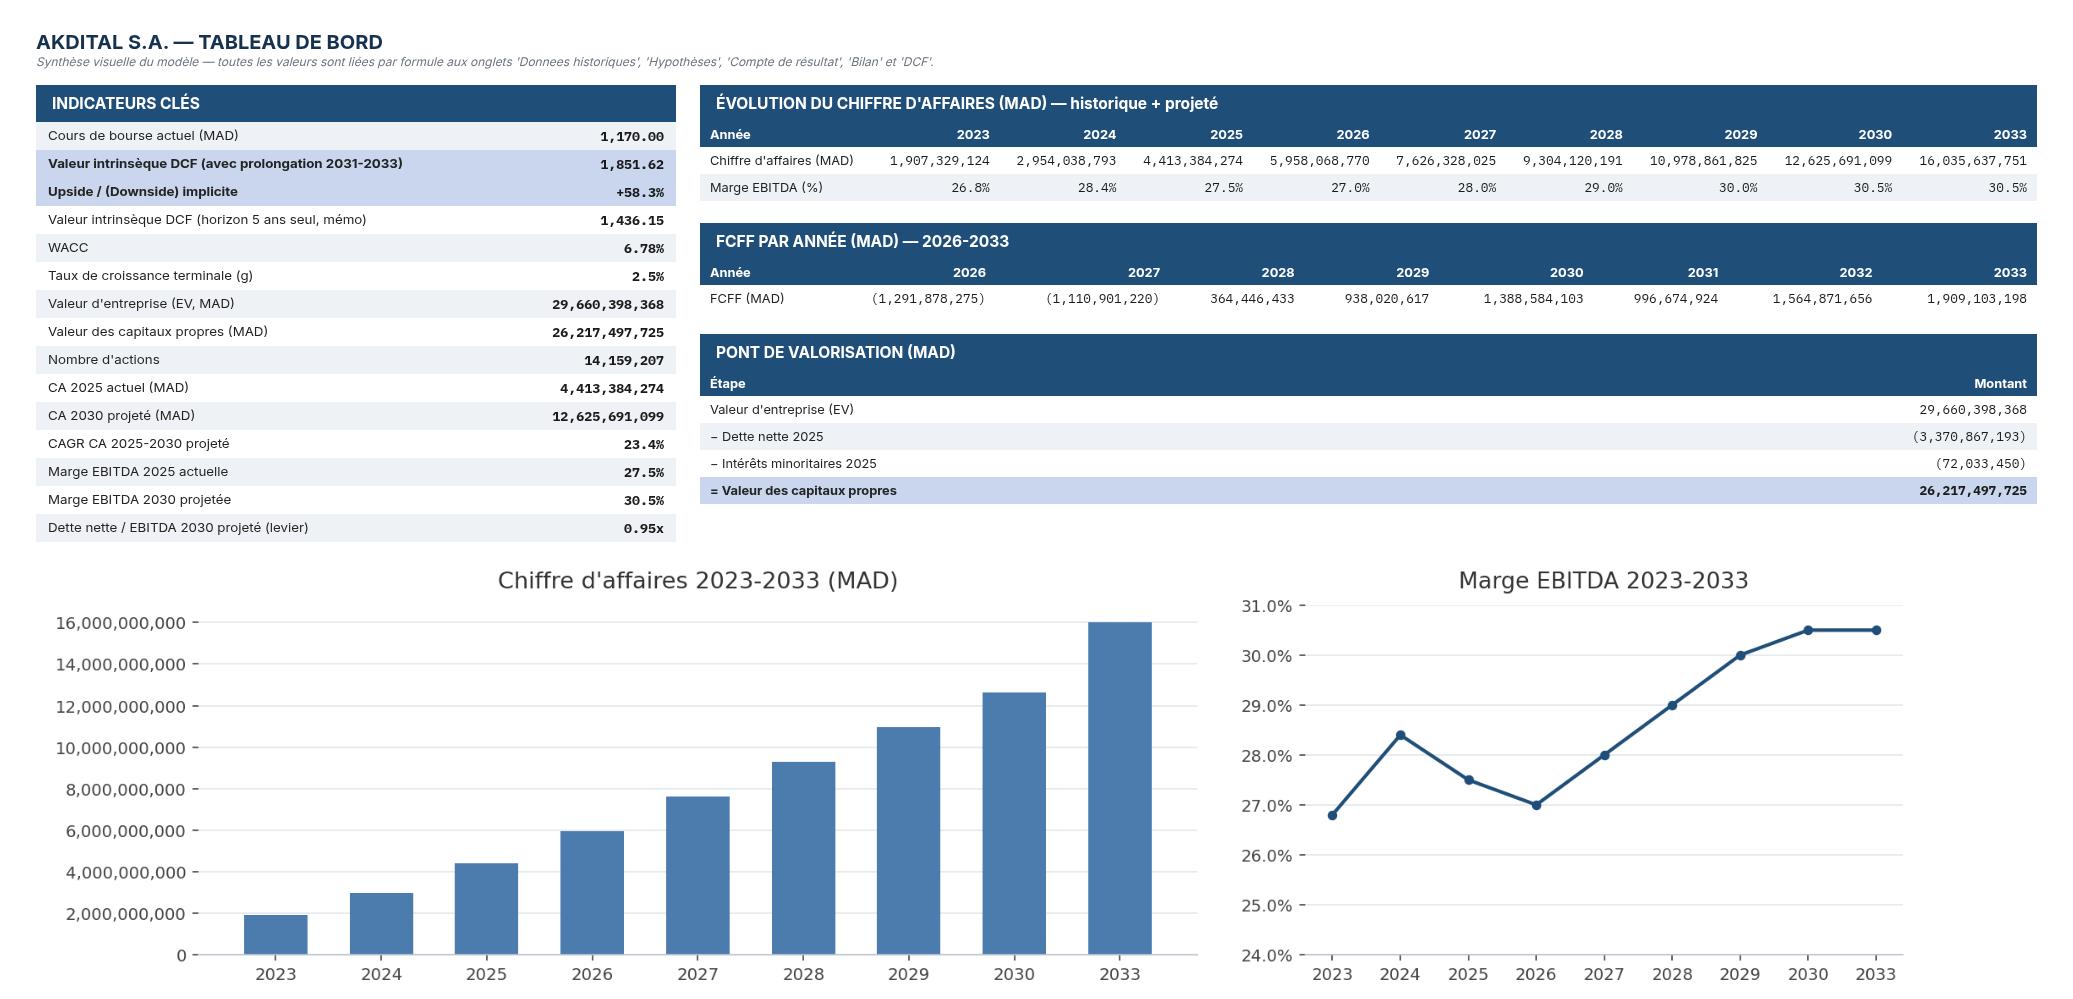Click EBITDA margin cell 29.0% in table
Image resolution: width=2073 pixels, height=999 pixels.
coord(1603,188)
